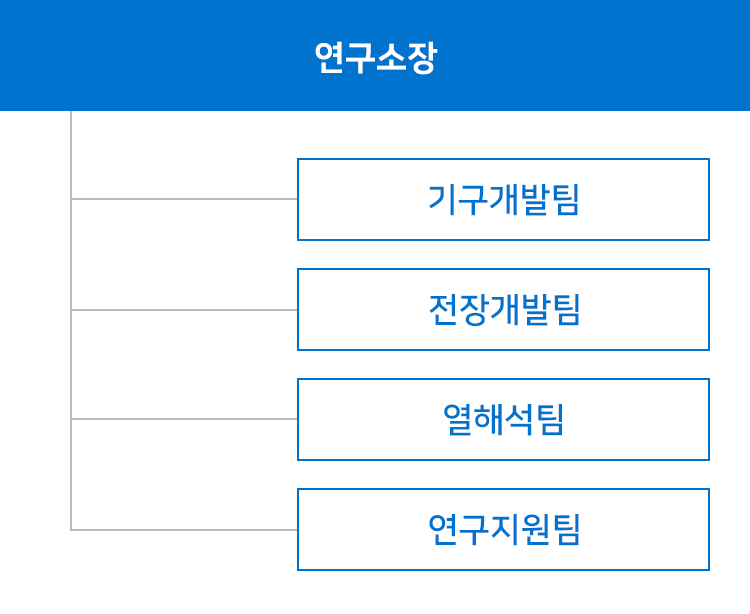Click trunk line between 전장개발팀 and 열해석팀 branches
750x614 pixels.
tap(71, 364)
